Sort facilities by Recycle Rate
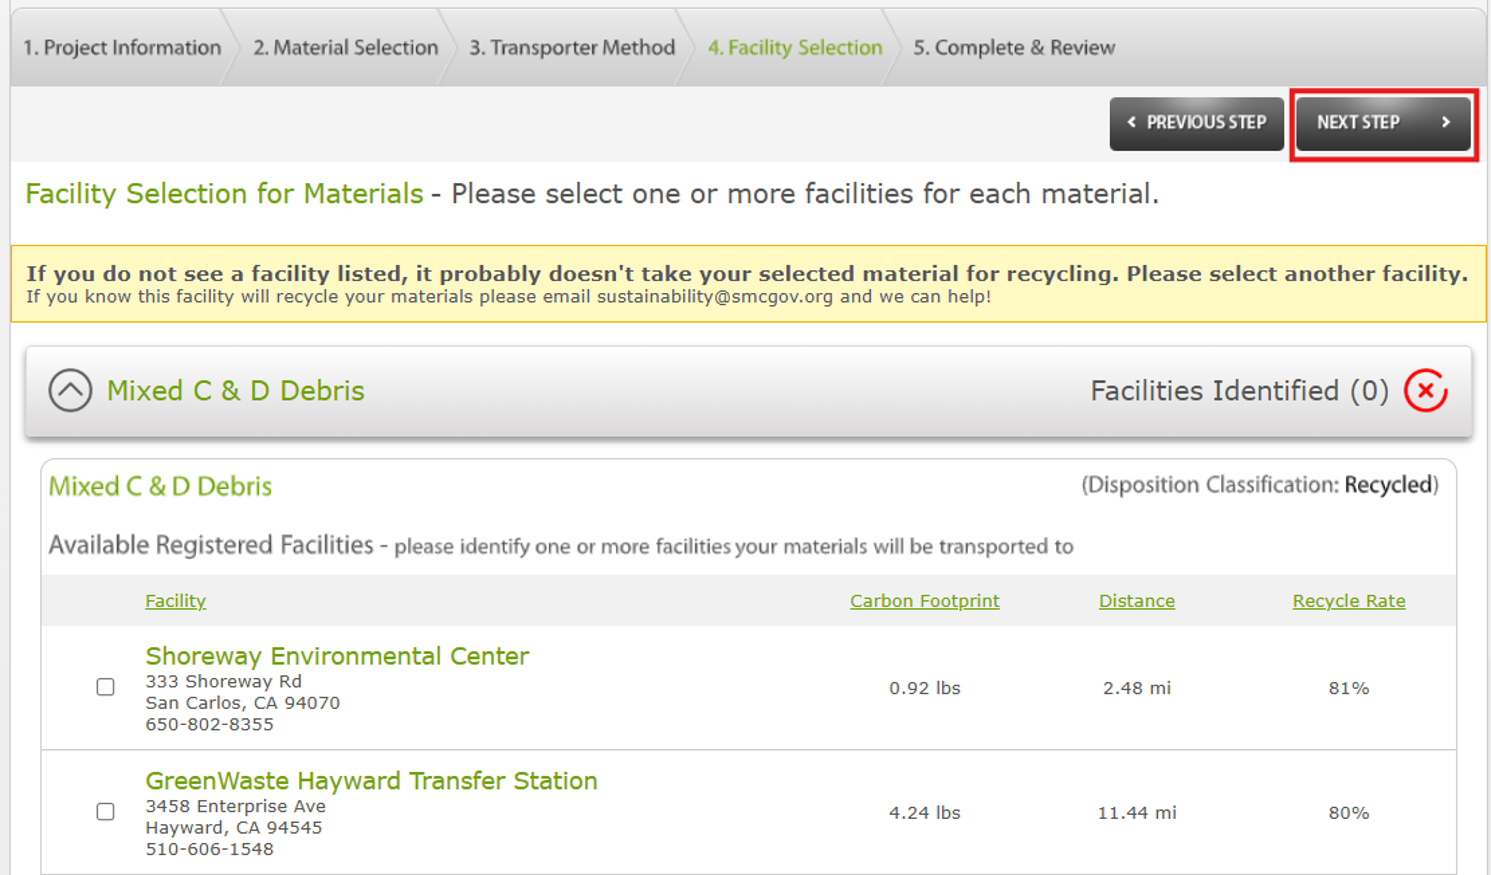 click(1348, 600)
